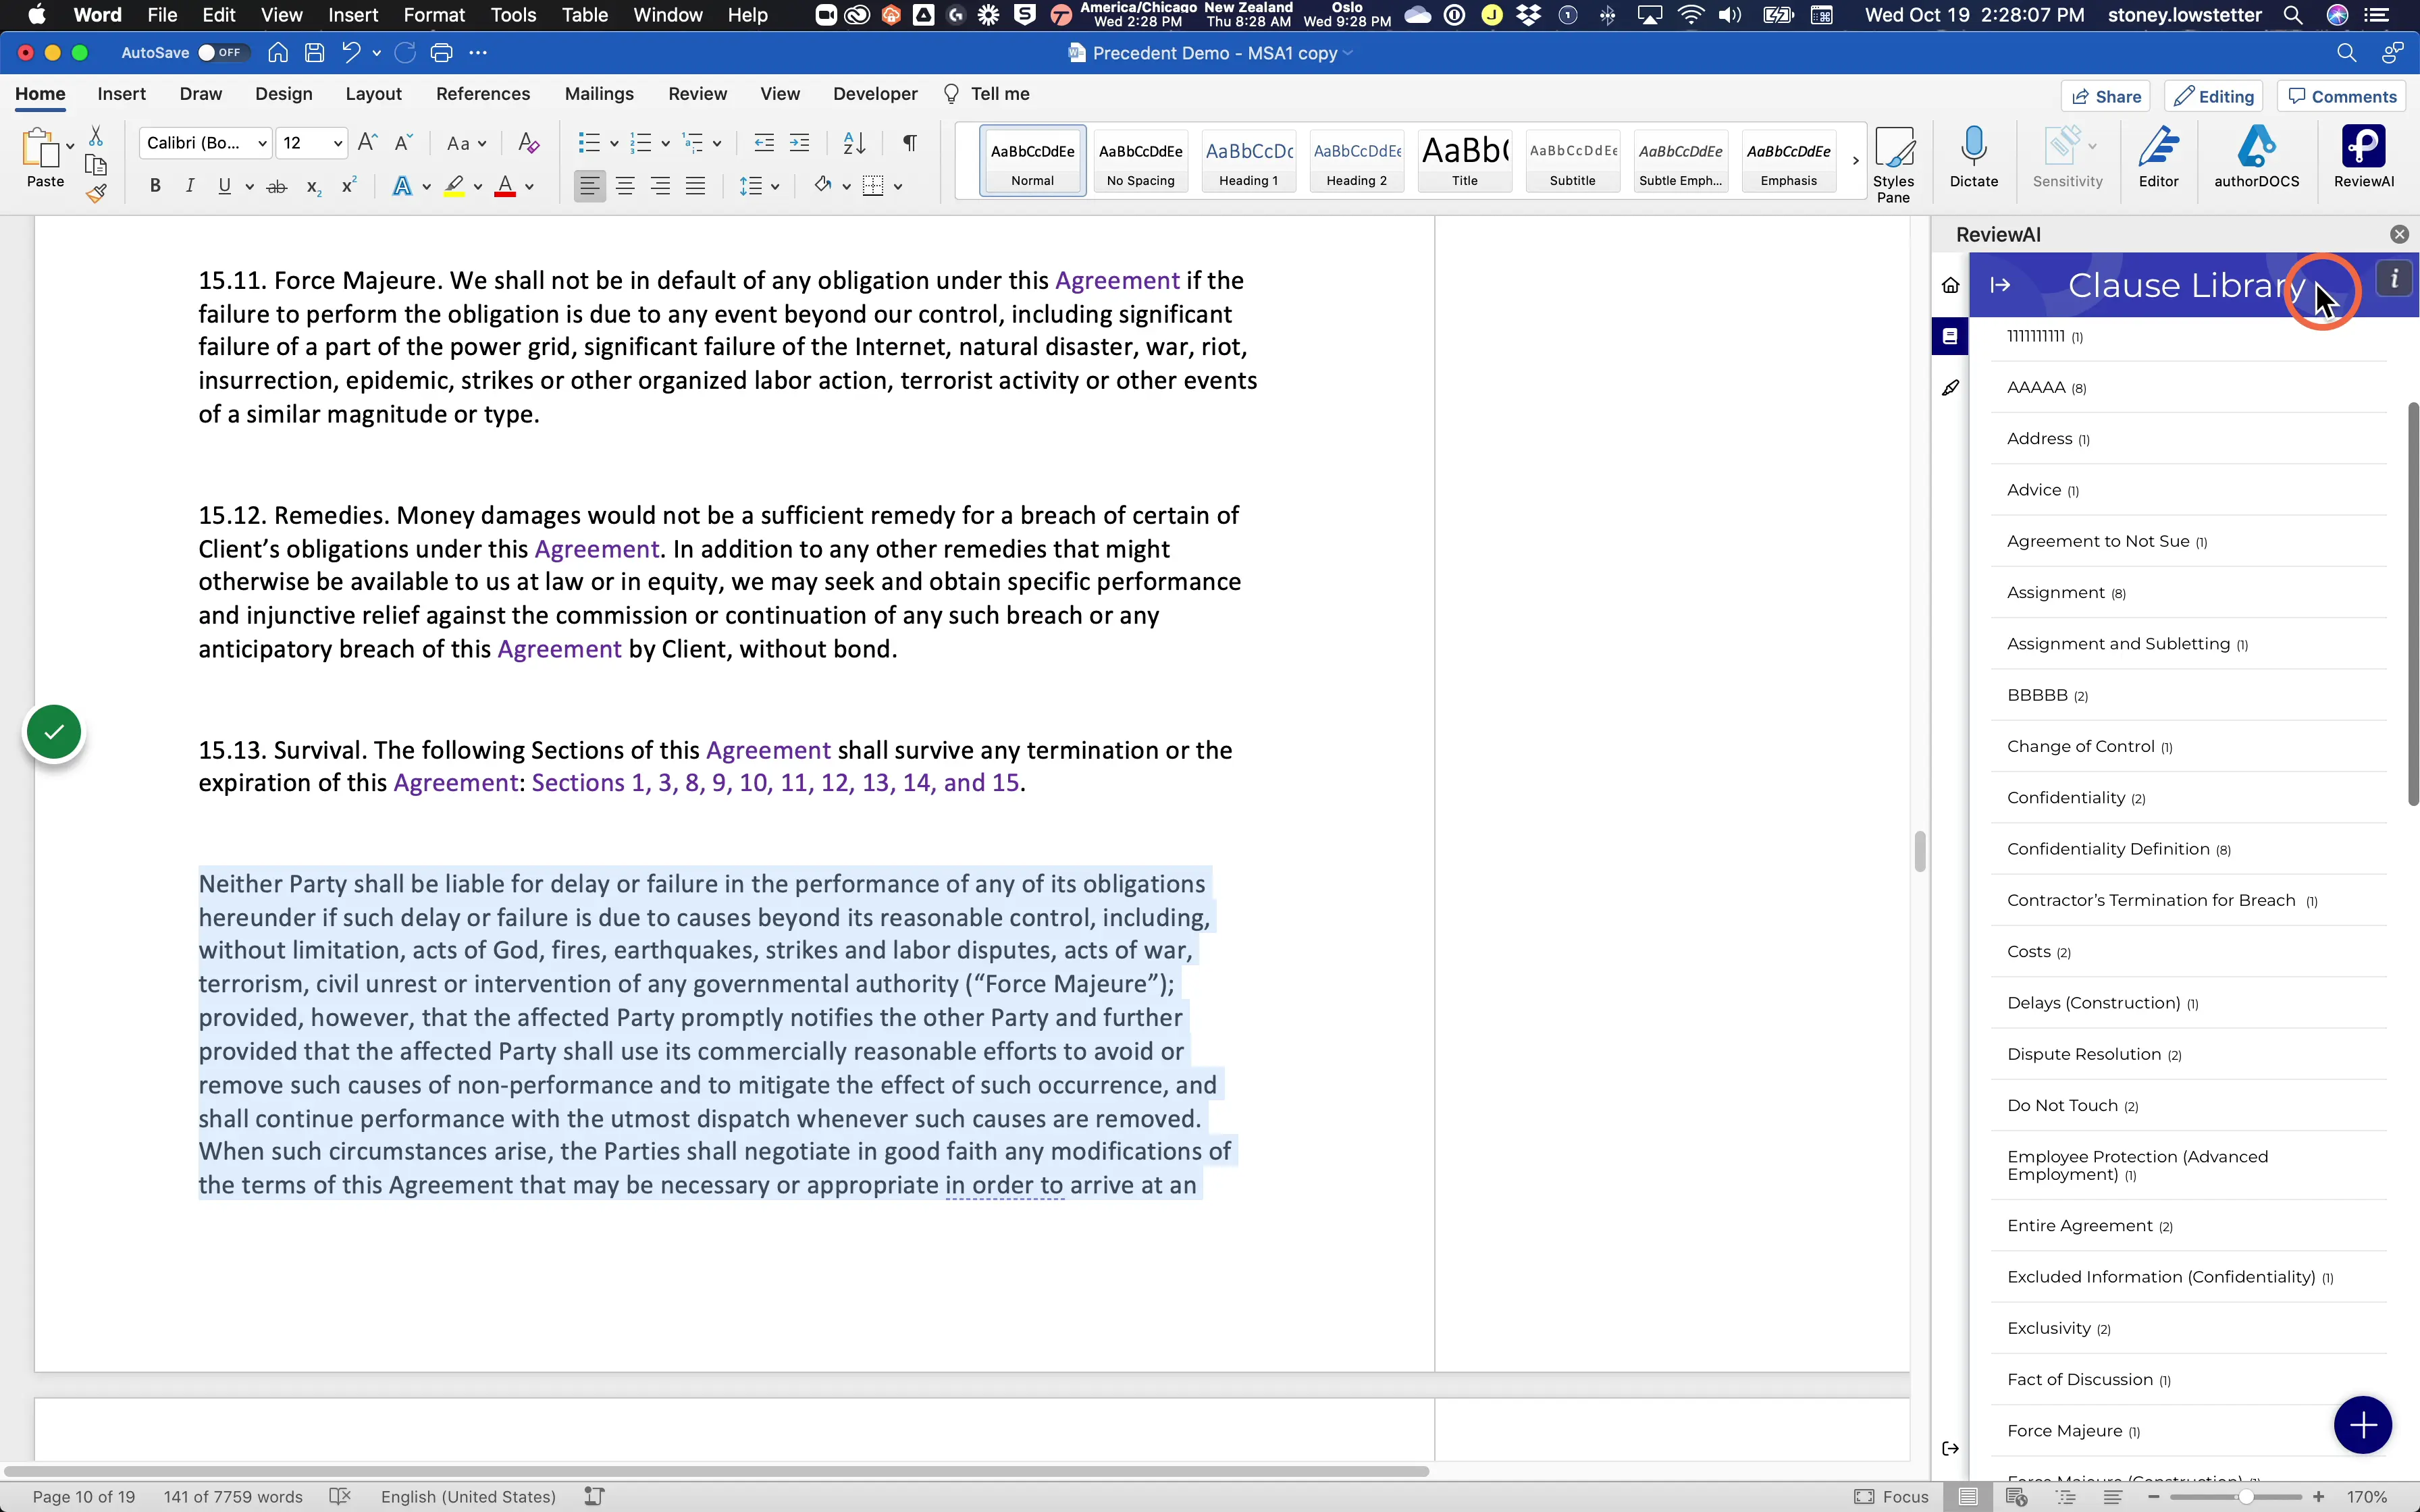The height and width of the screenshot is (1512, 2420).
Task: Click the ReviewAI panel home icon
Action: tap(1950, 286)
